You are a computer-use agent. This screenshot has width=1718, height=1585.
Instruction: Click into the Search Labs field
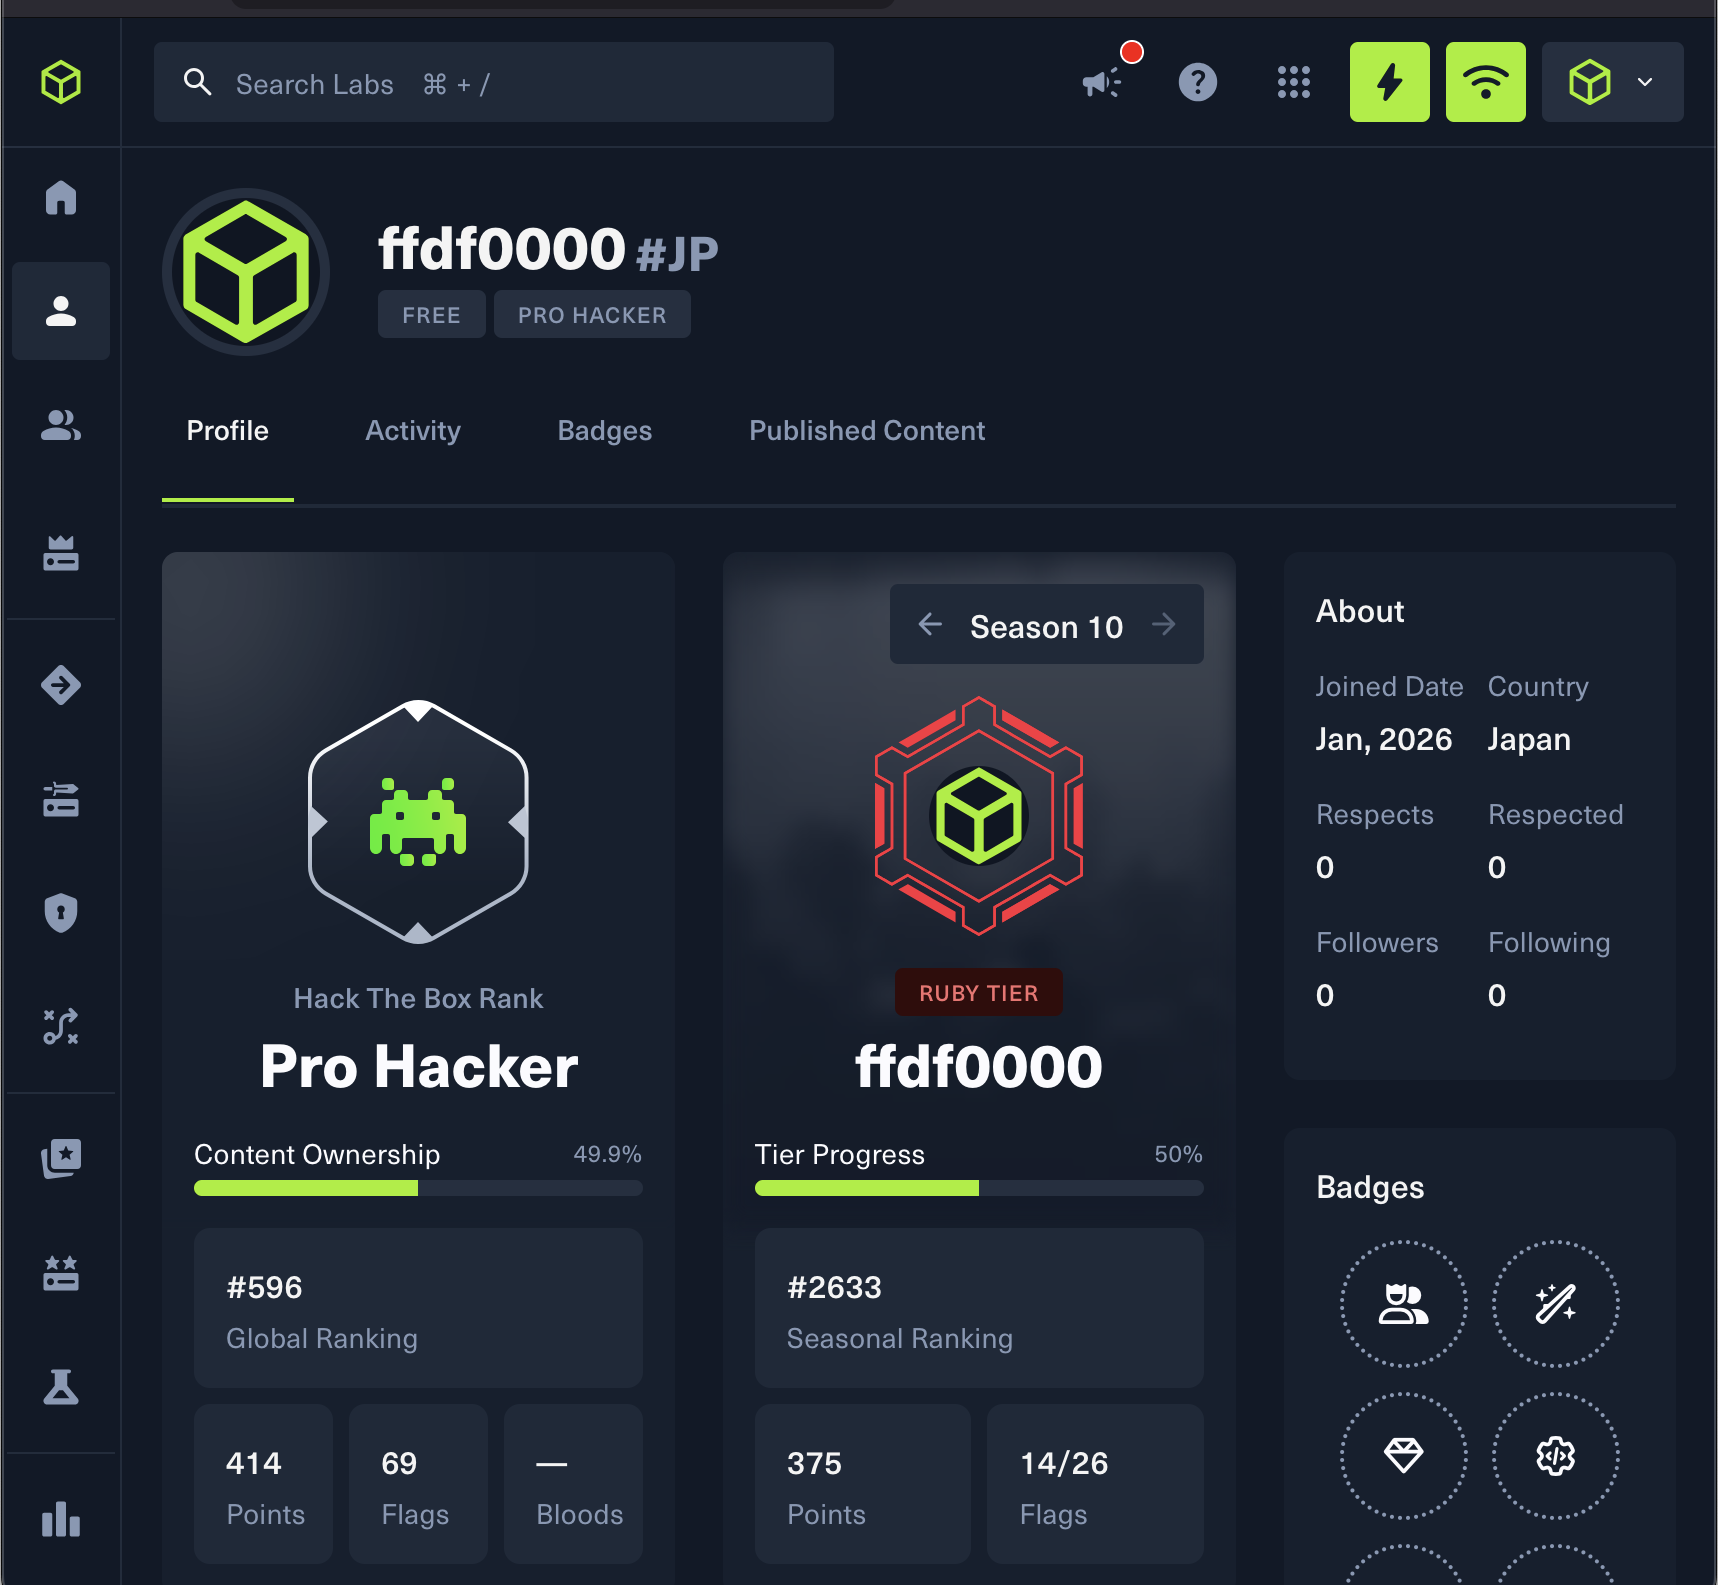[494, 82]
